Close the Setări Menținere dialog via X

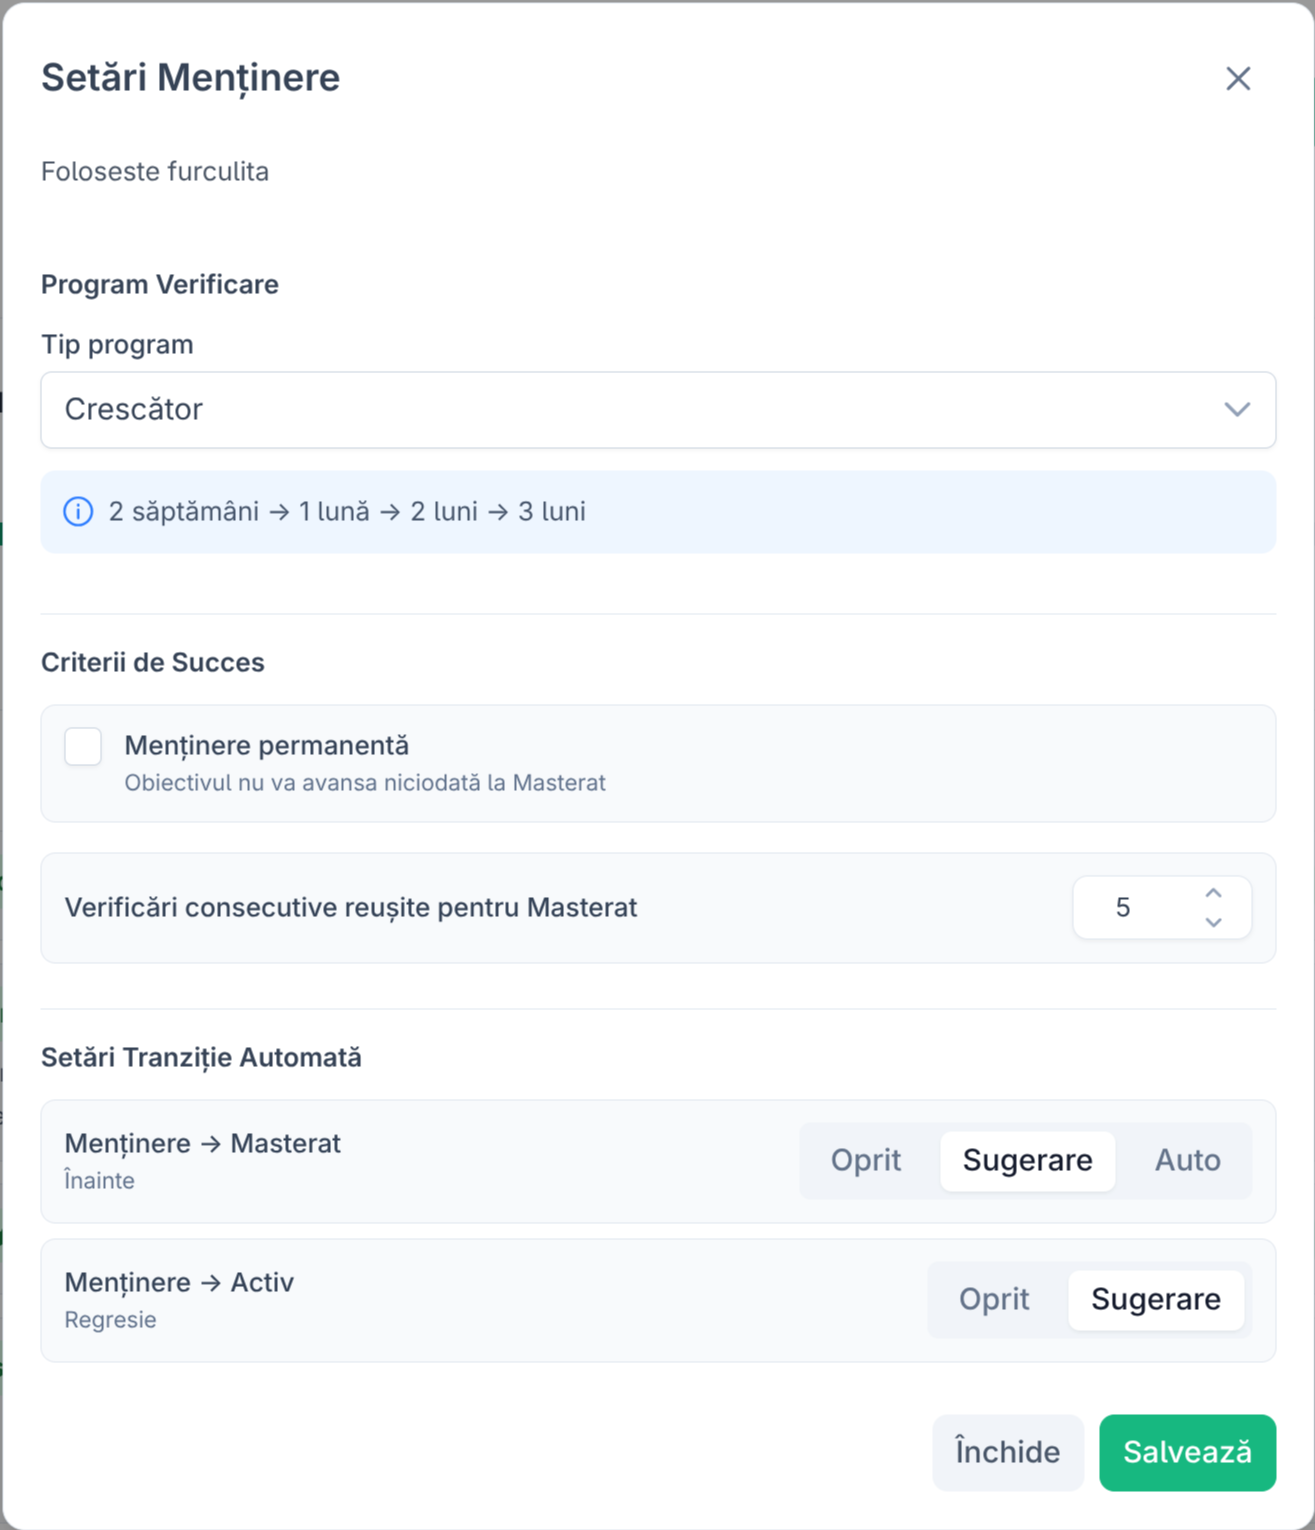click(1238, 78)
